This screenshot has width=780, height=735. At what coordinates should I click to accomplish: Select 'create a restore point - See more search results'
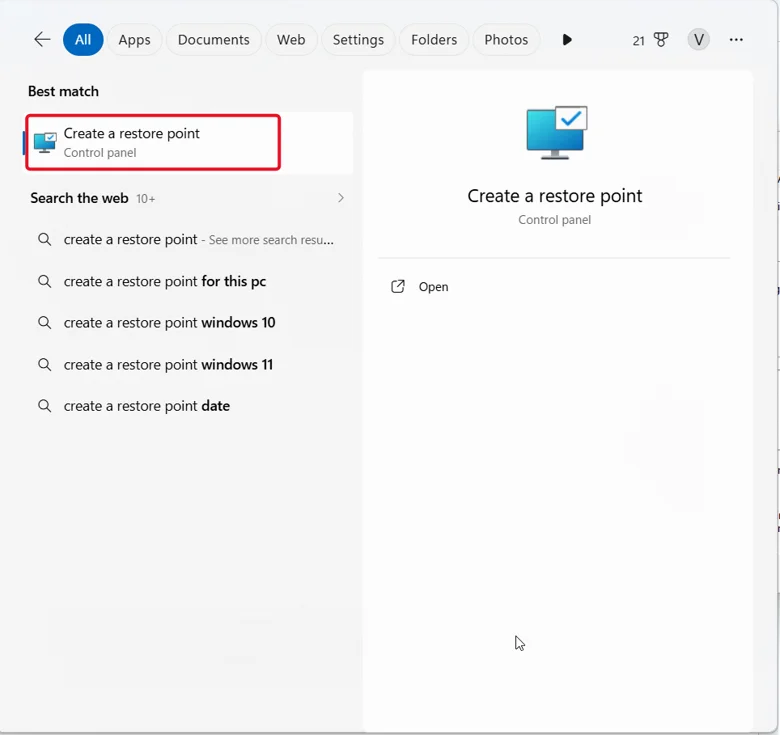[x=189, y=240]
